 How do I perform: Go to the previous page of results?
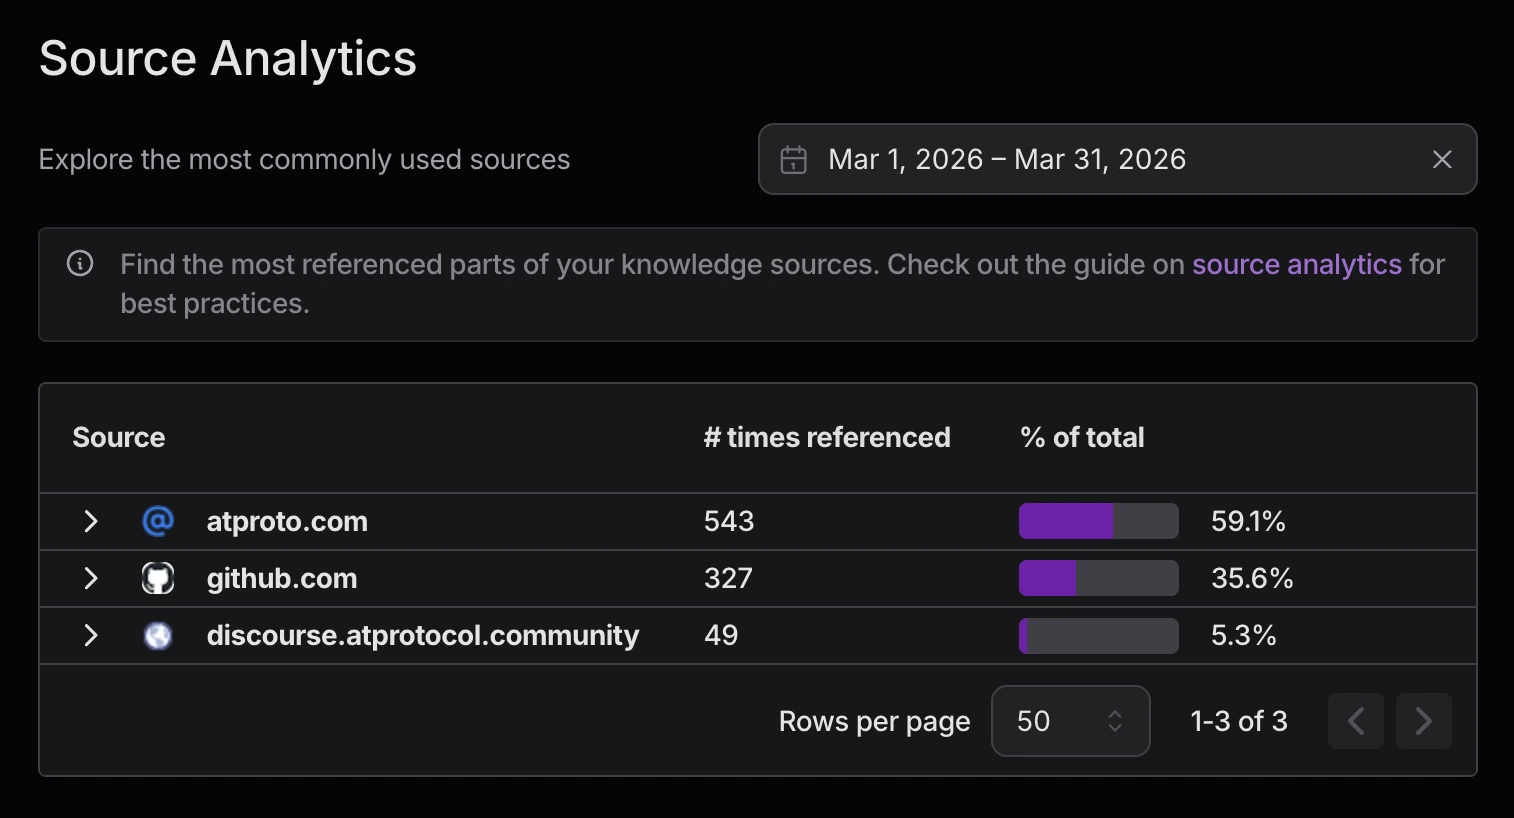point(1356,721)
